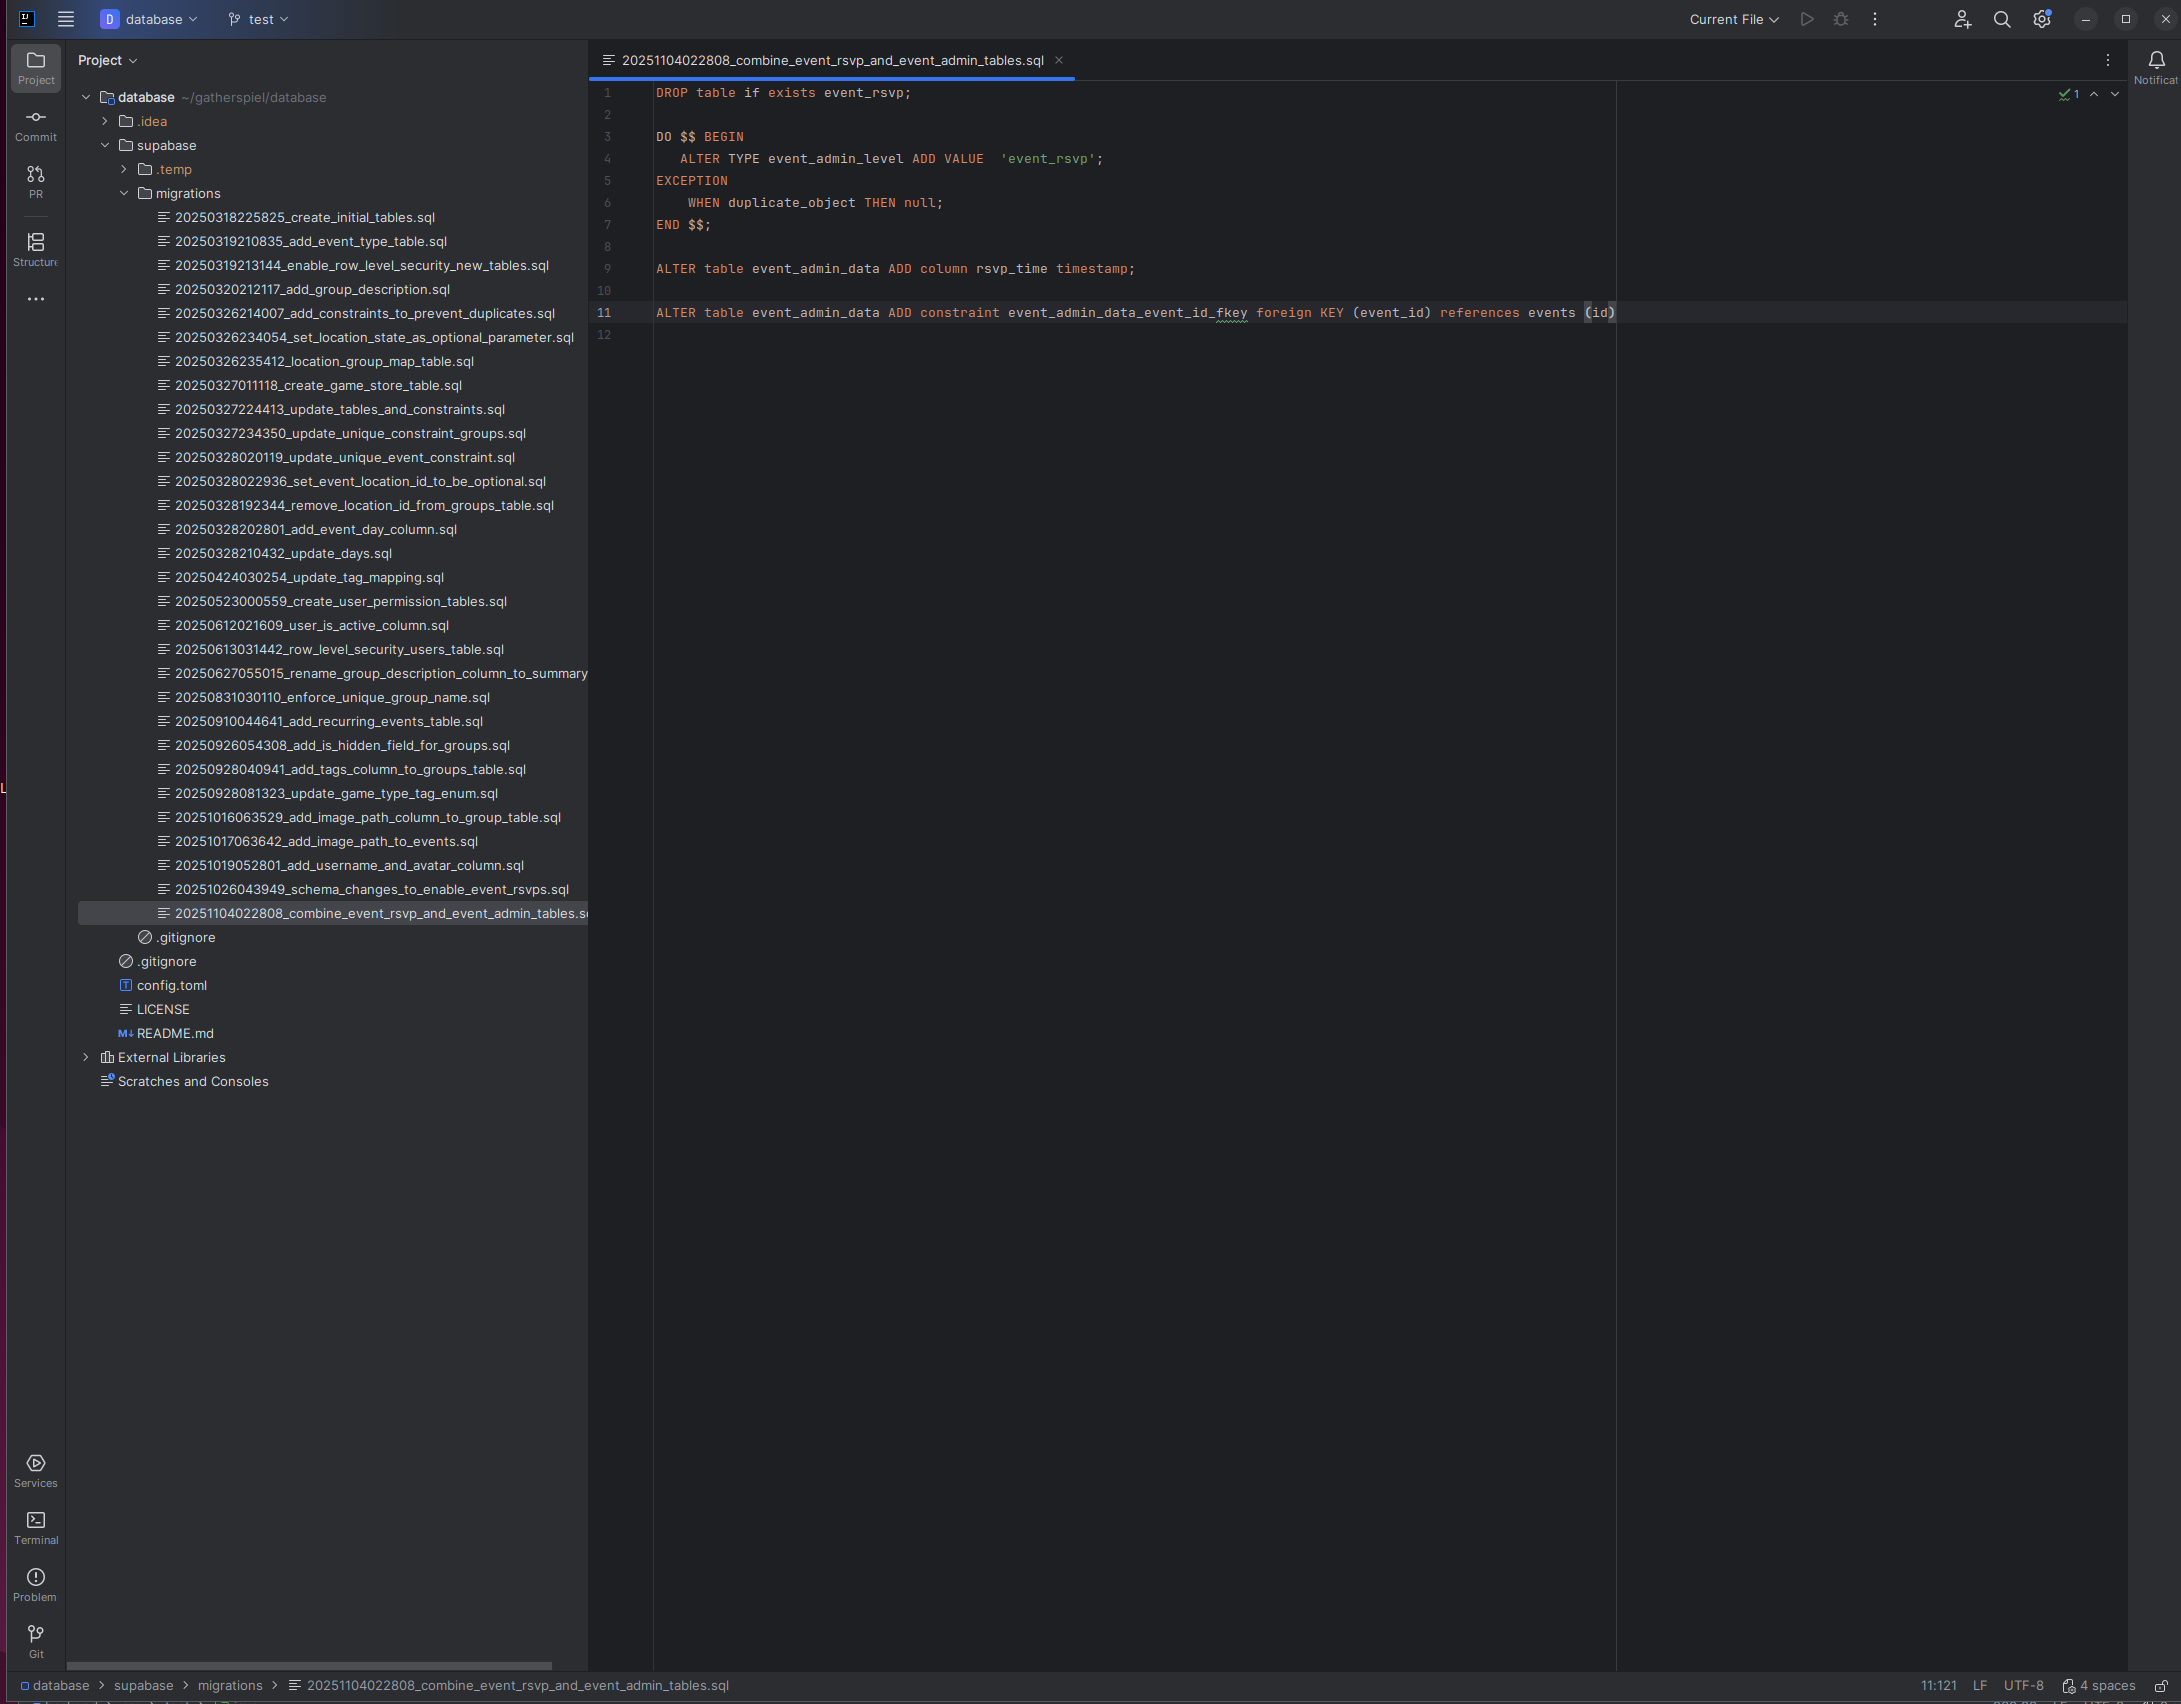Close the combine_event_rsvp editor tab
The height and width of the screenshot is (1704, 2181).
click(x=1059, y=60)
